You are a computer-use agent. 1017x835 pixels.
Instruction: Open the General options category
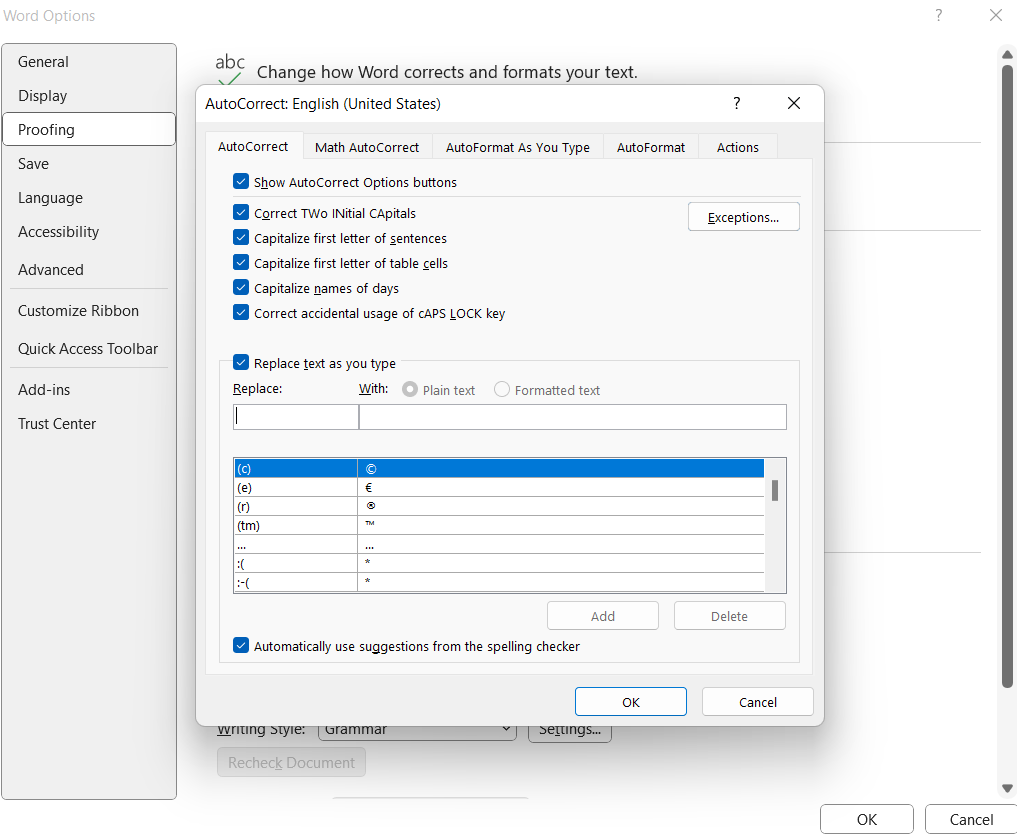tap(89, 62)
